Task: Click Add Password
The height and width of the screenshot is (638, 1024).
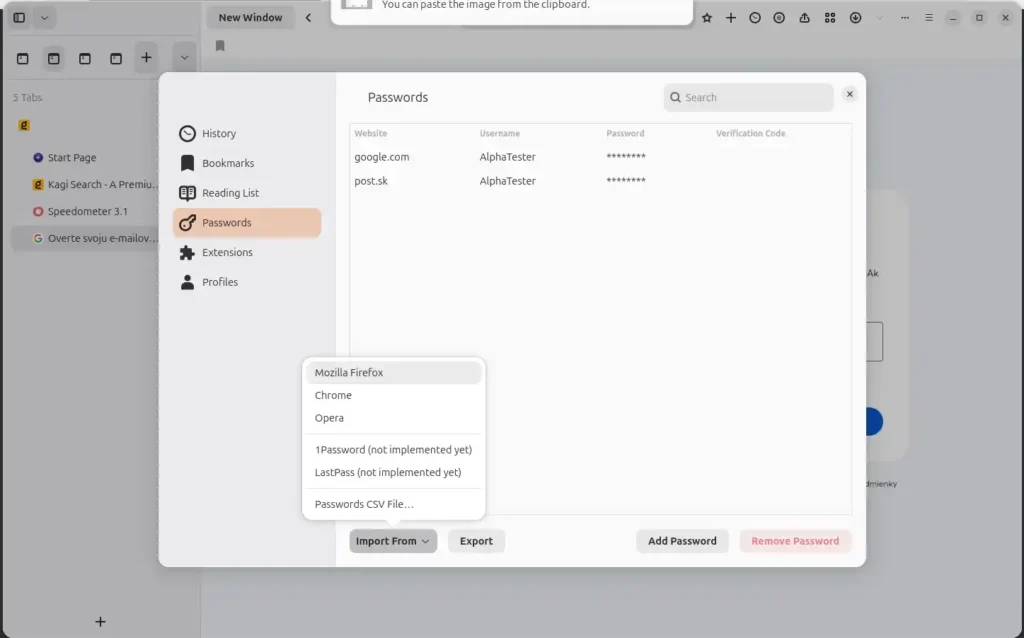Action: click(682, 541)
